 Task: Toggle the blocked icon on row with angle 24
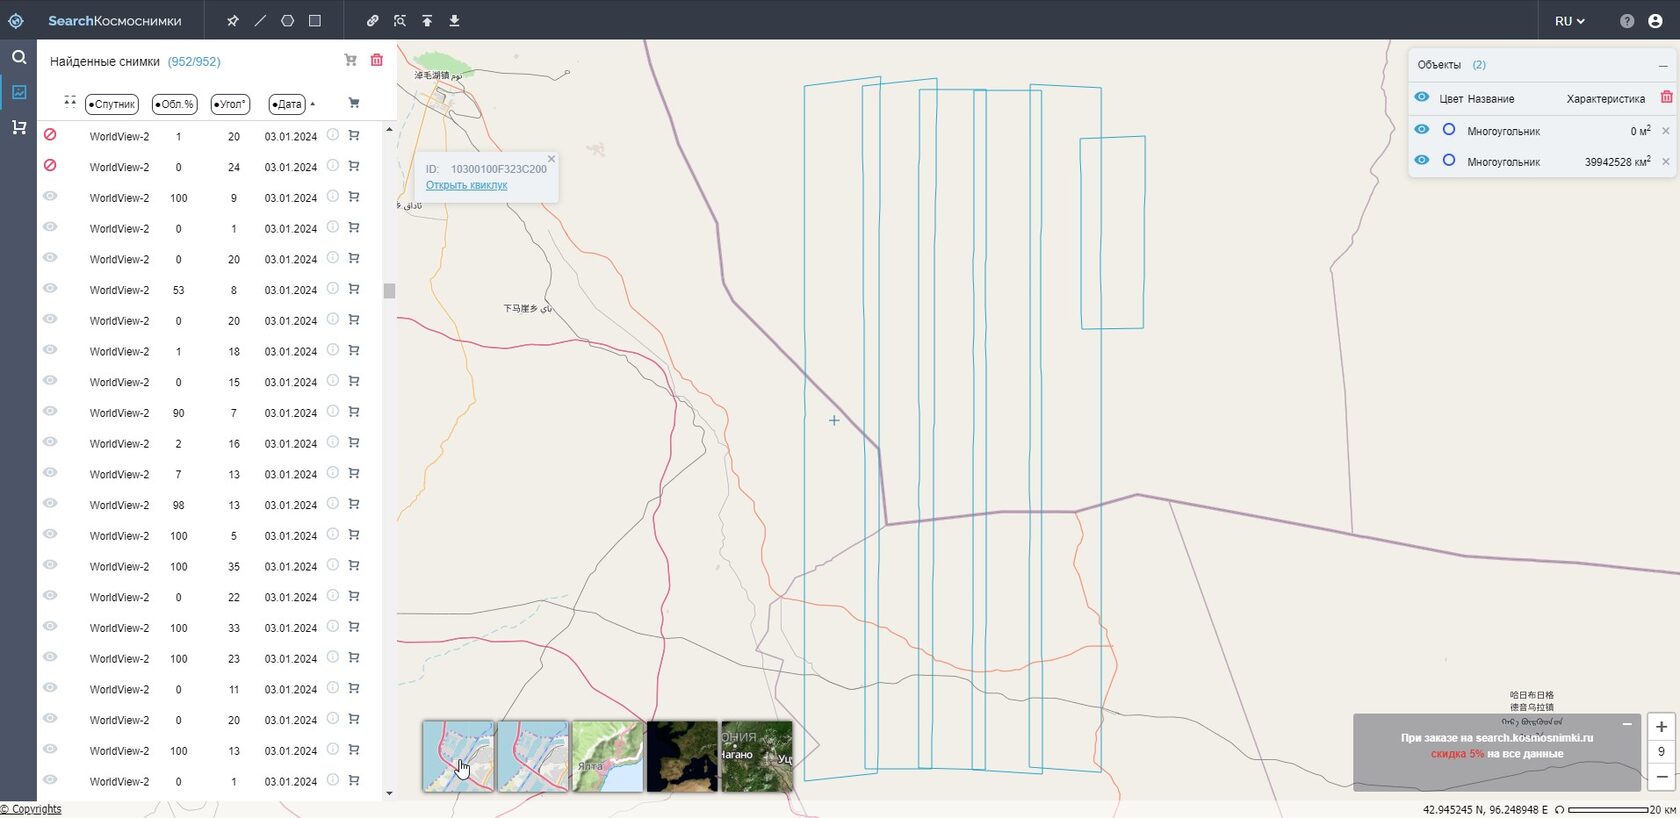(50, 166)
